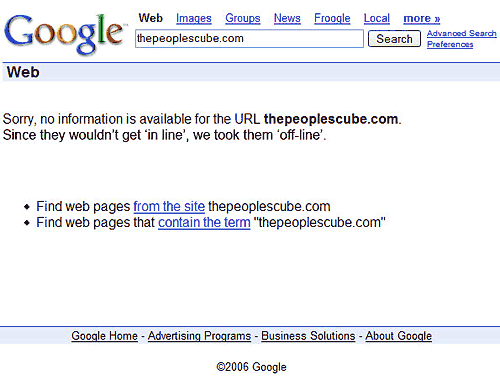Image resolution: width=500 pixels, height=380 pixels.
Task: Go to the News search
Action: coord(287,18)
